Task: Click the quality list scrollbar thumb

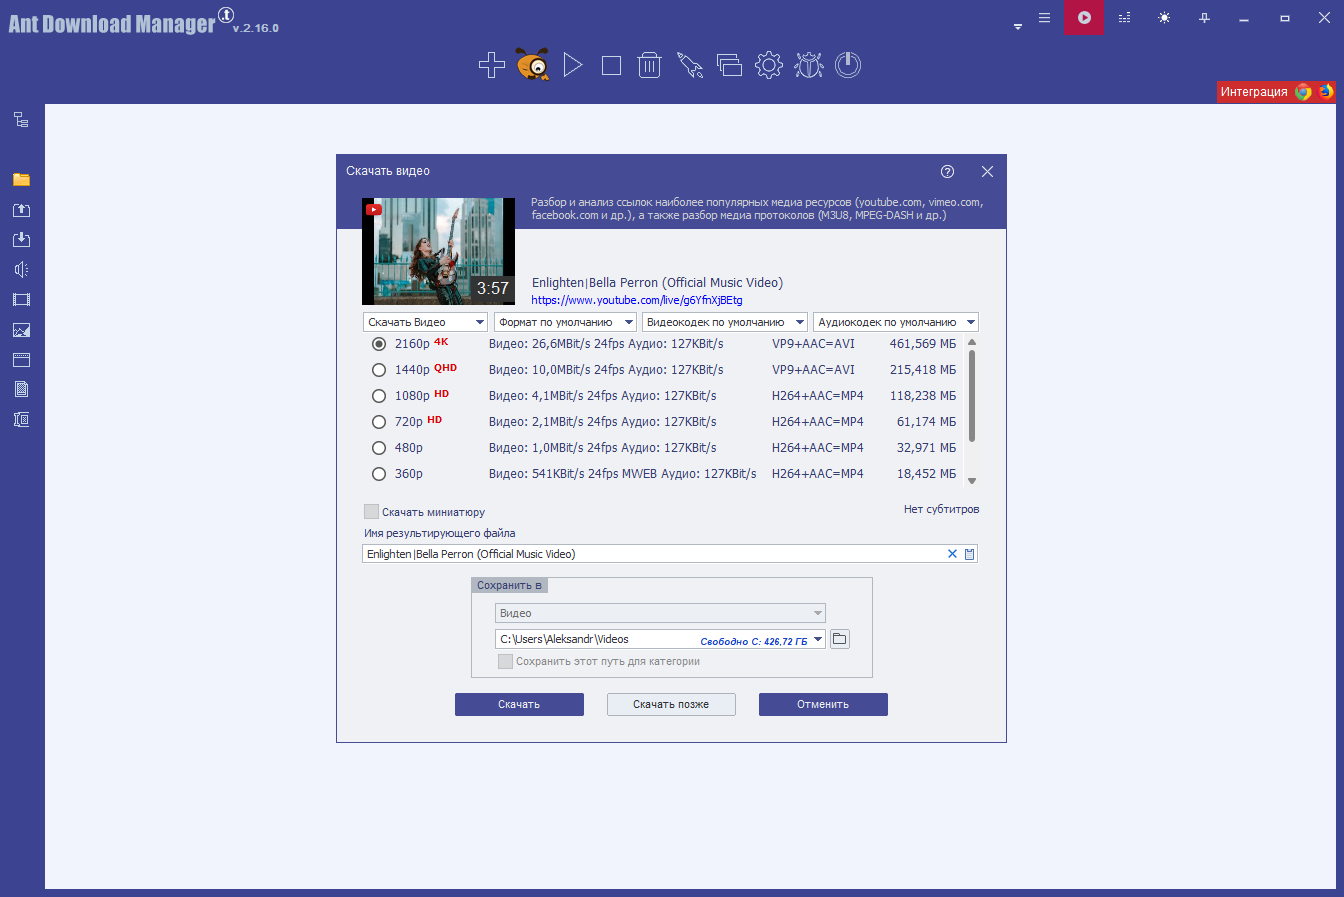Action: (972, 396)
